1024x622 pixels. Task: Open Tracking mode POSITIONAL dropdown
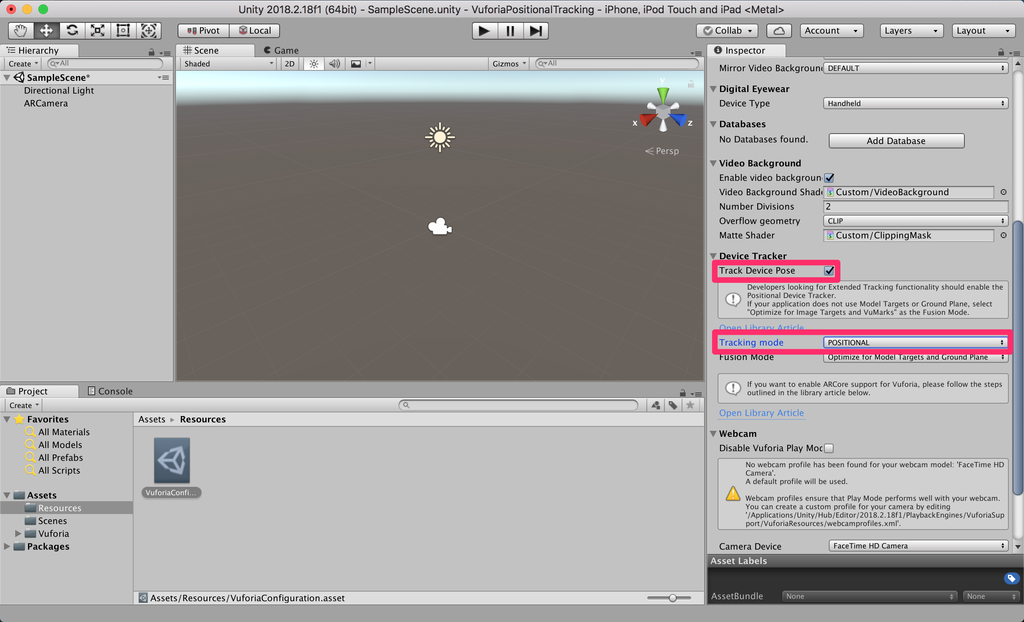coord(916,342)
